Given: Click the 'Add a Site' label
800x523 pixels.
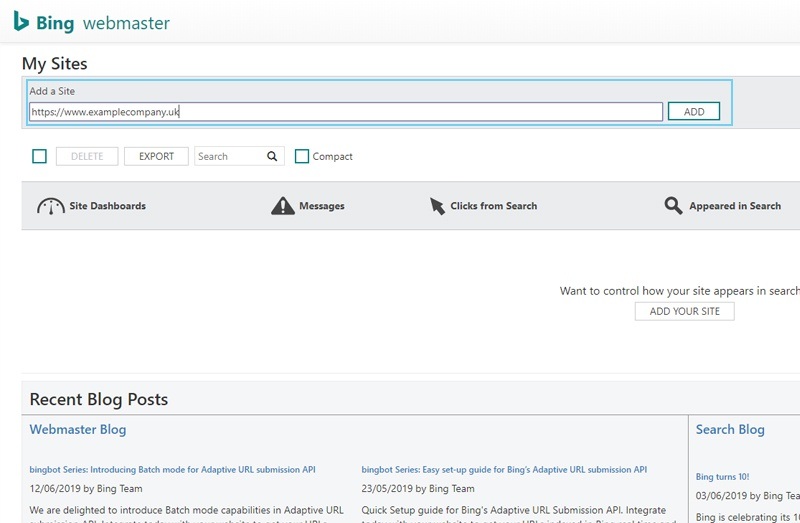Looking at the screenshot, I should (x=52, y=91).
